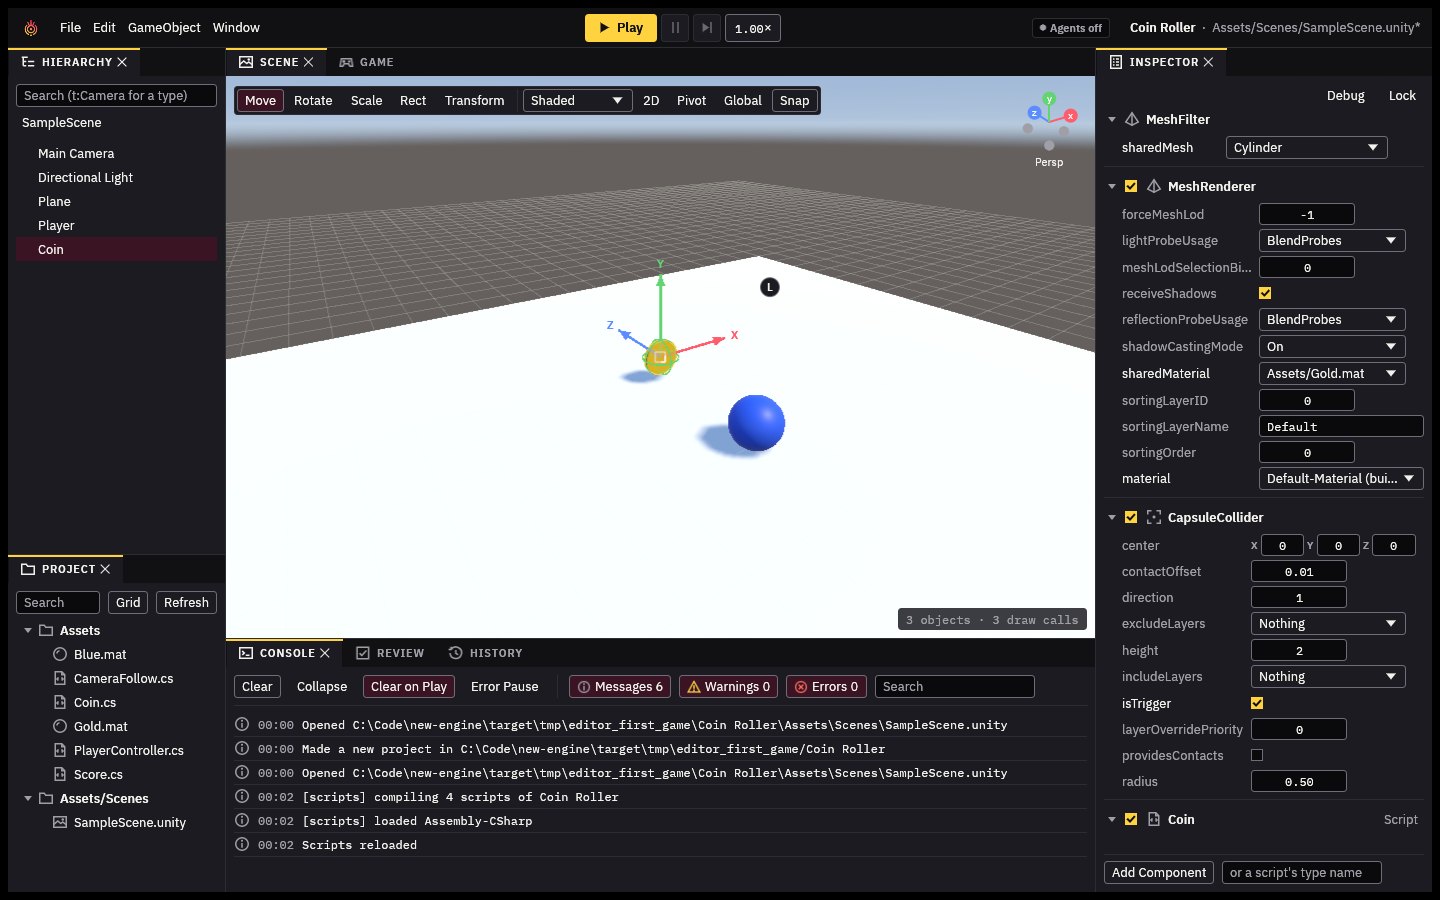This screenshot has height=900, width=1440.
Task: Toggle the receiveShadows checkbox
Action: pos(1265,293)
